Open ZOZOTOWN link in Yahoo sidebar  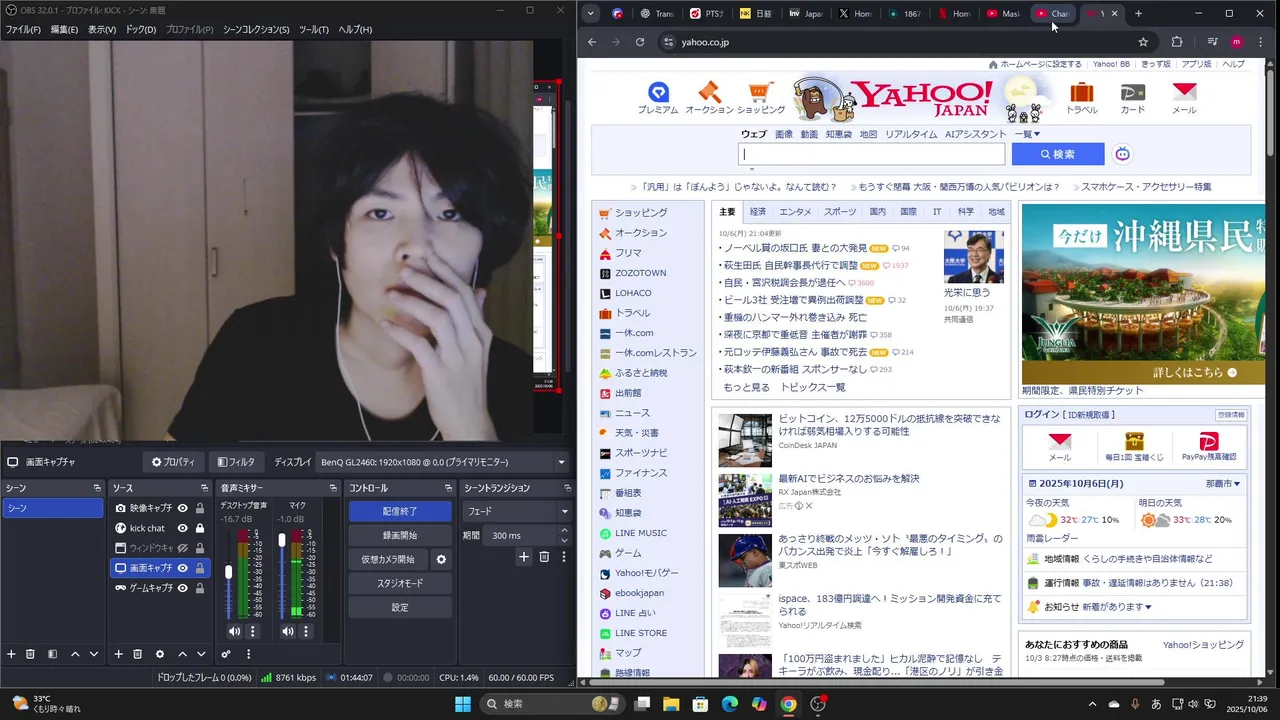[640, 273]
